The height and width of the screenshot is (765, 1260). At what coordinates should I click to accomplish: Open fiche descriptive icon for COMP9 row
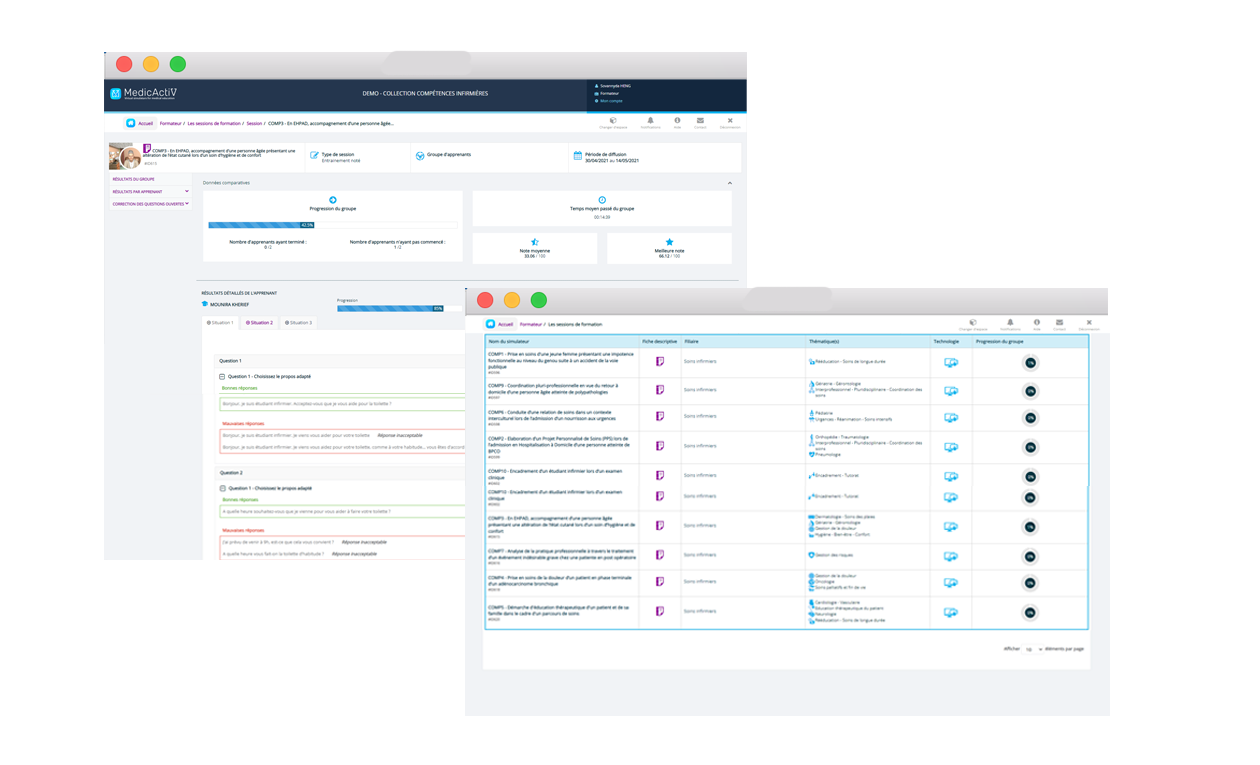[660, 390]
